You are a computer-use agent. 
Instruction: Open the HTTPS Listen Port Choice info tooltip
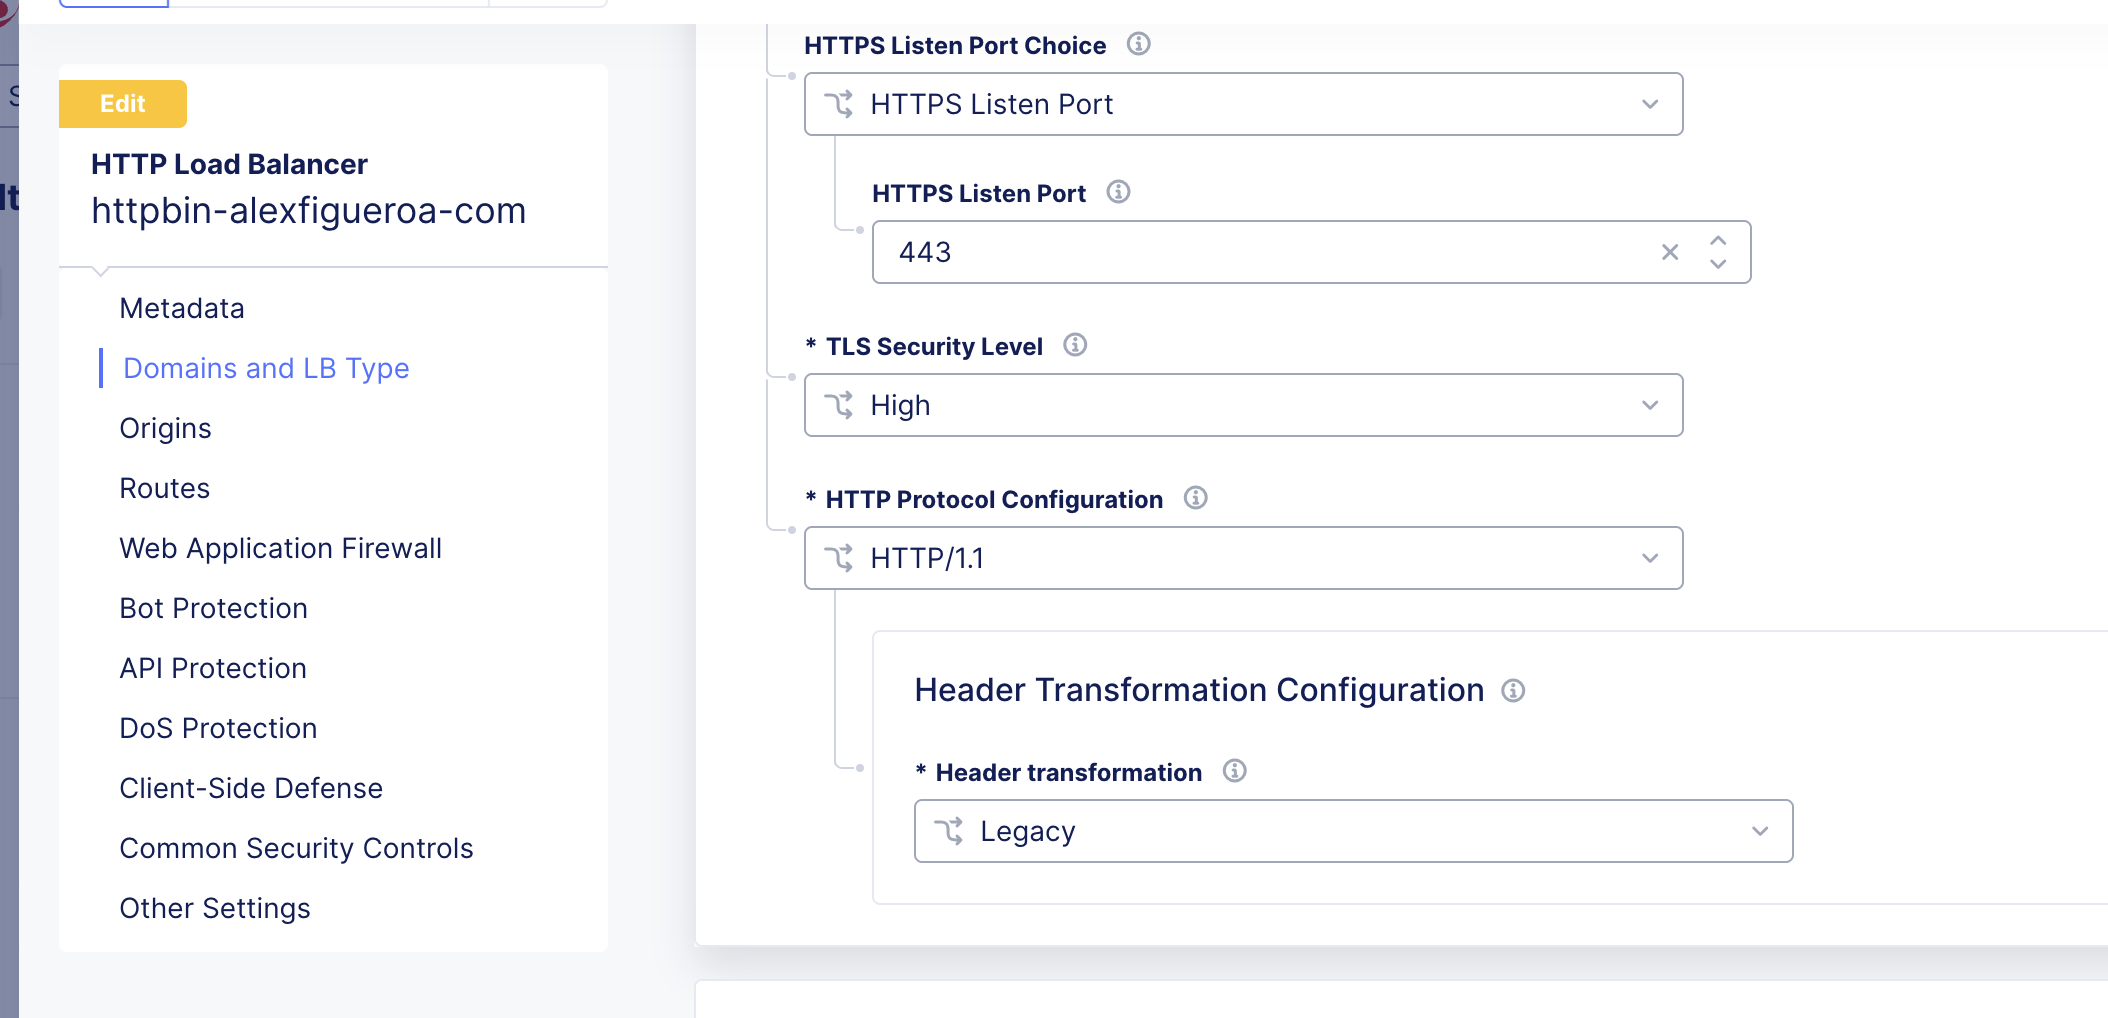click(x=1137, y=44)
